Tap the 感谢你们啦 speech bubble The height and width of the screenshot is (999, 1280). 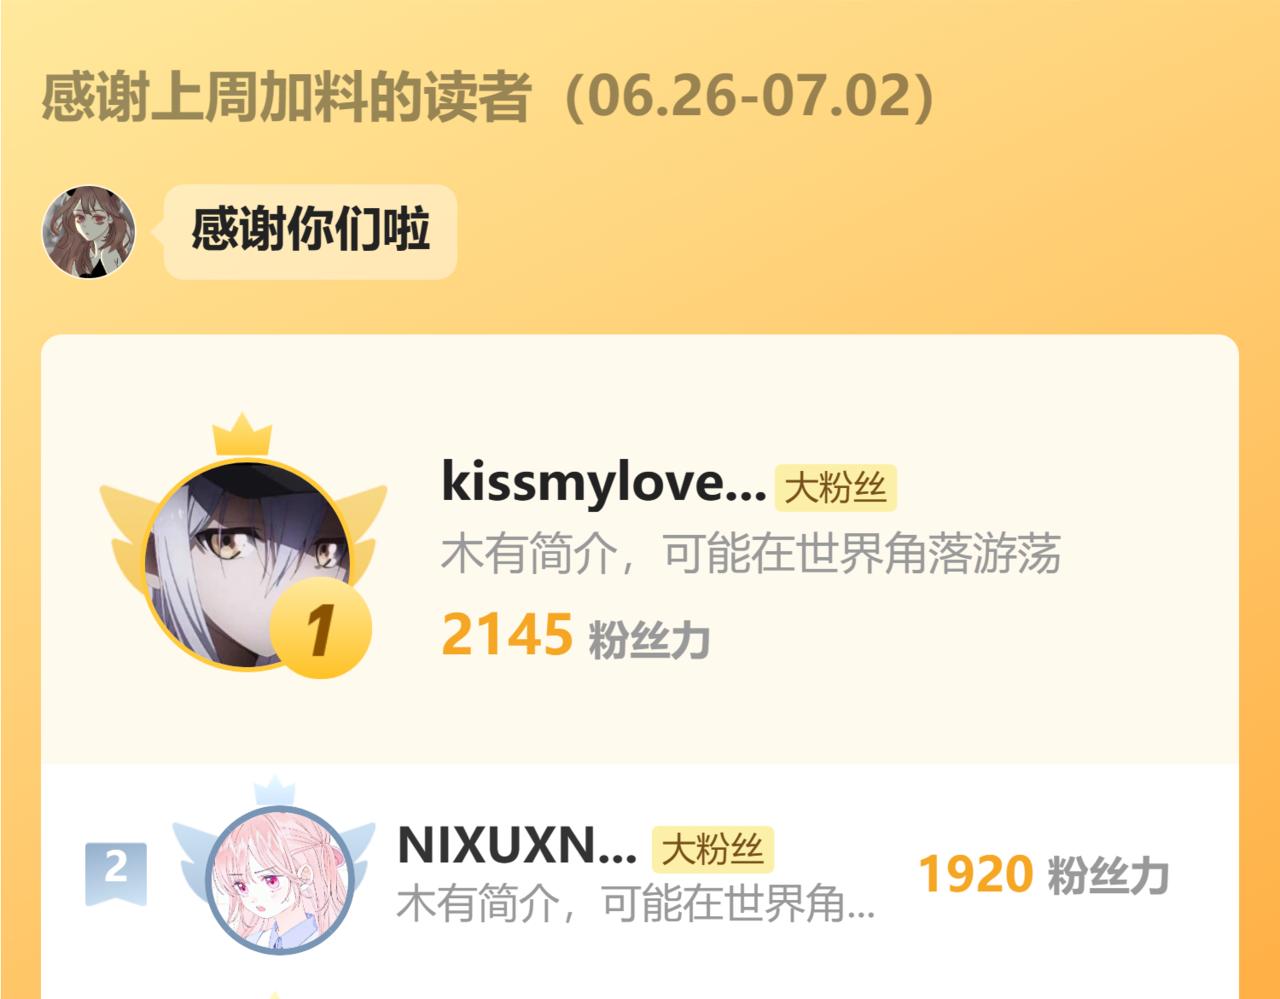click(310, 231)
